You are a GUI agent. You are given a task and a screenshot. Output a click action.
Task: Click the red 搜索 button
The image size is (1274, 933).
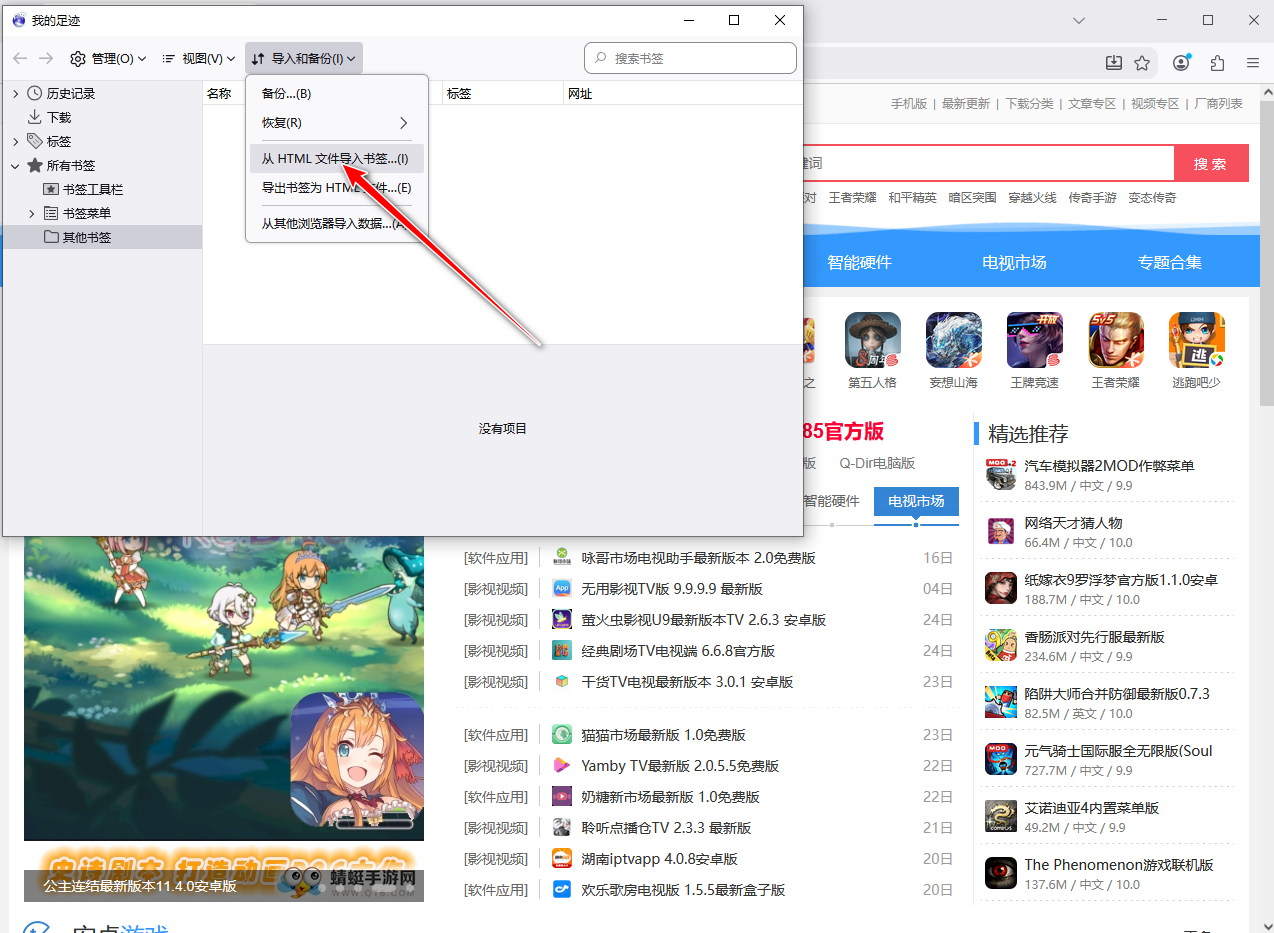1211,164
